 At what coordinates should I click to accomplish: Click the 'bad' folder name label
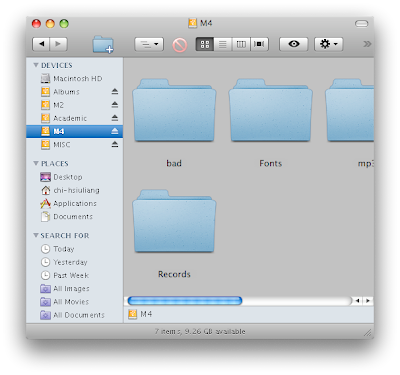coord(174,163)
